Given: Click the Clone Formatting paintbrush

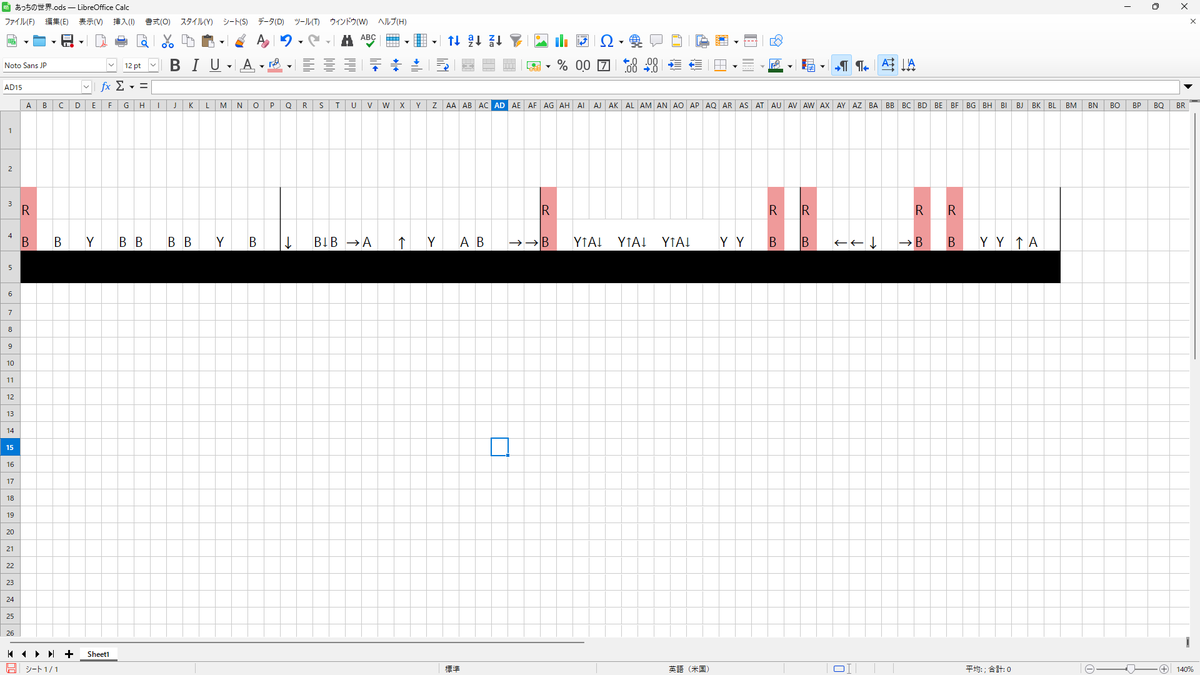Looking at the screenshot, I should click(x=240, y=41).
